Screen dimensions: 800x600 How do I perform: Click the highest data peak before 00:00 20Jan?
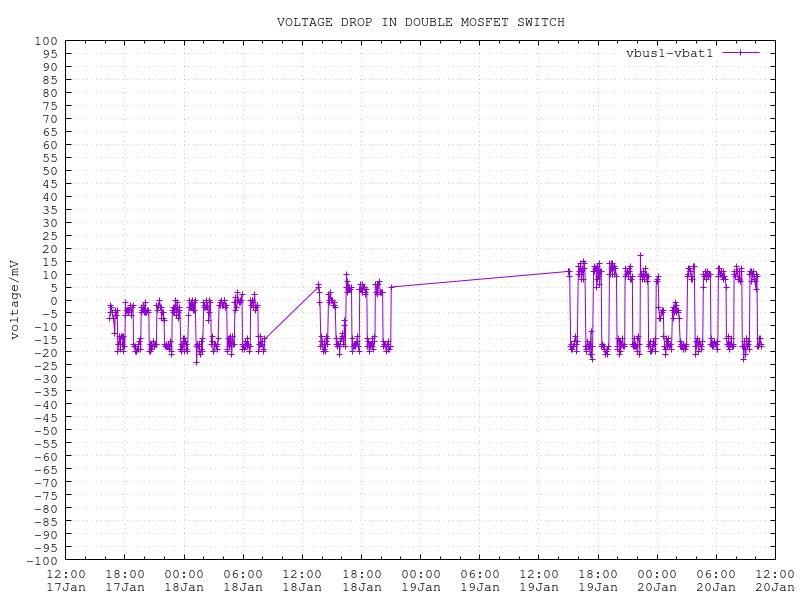coord(640,256)
